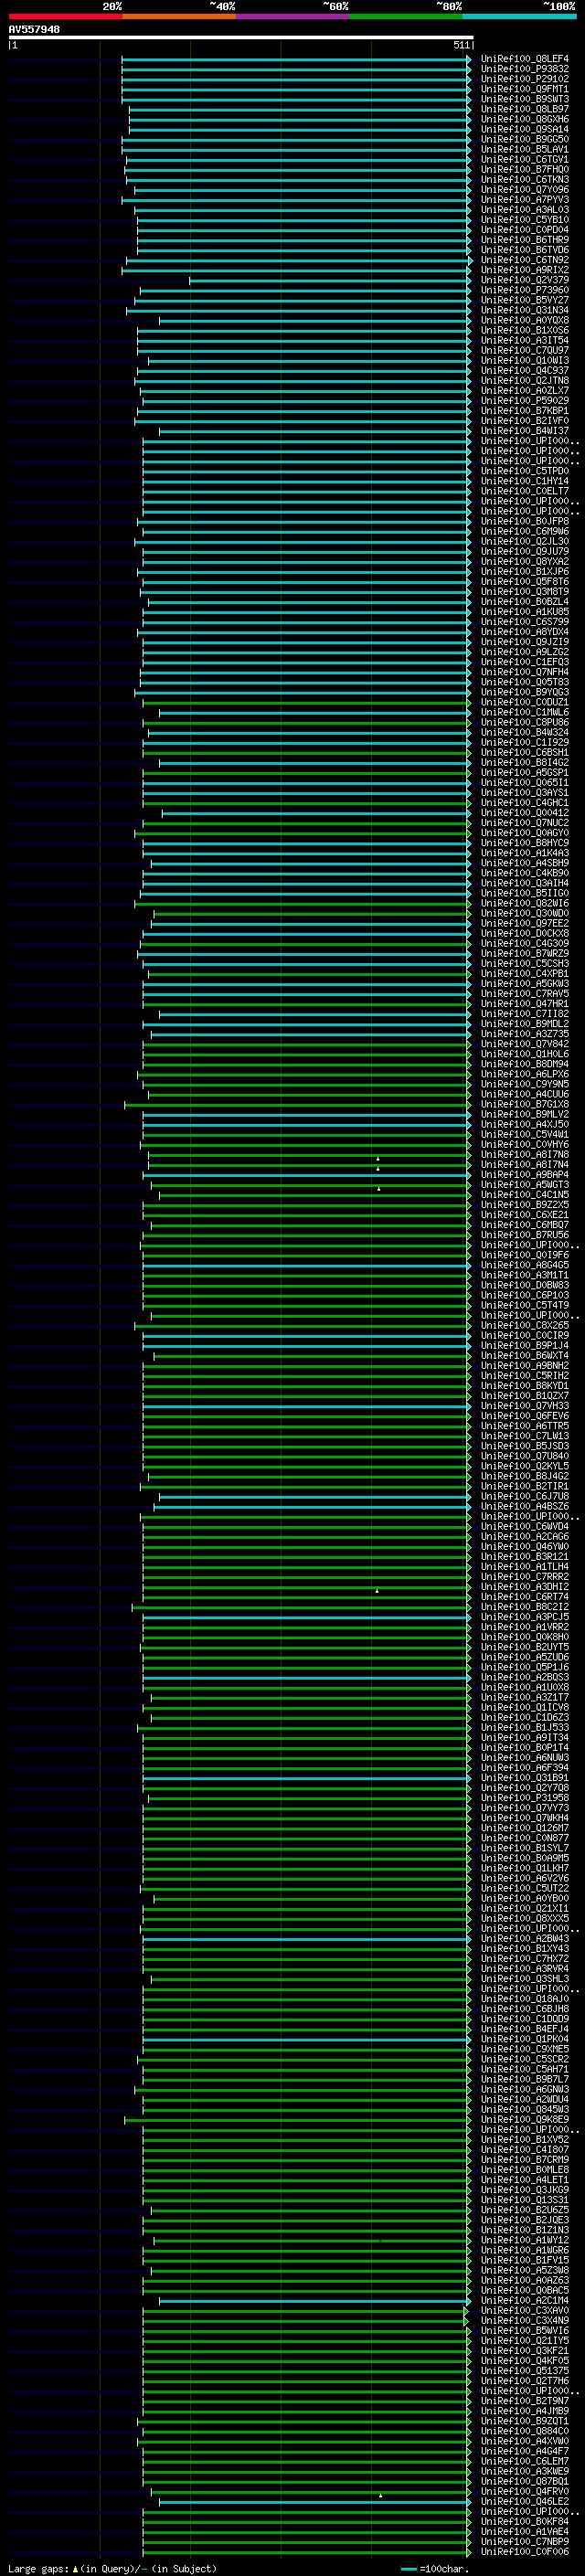Select hit label UniRef100_C6TN92

(524, 260)
